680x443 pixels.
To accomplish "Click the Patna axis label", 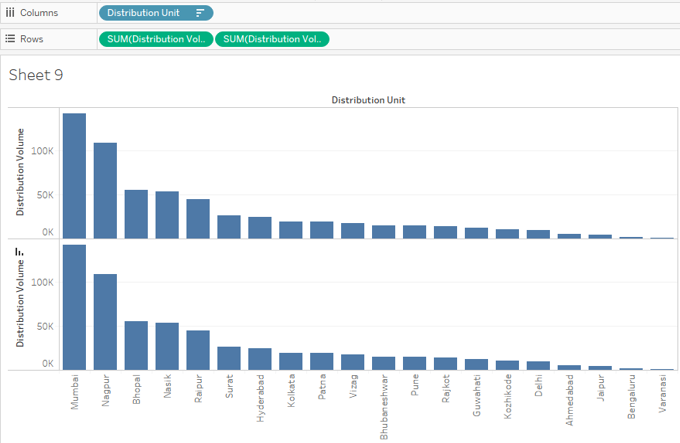I will click(322, 387).
